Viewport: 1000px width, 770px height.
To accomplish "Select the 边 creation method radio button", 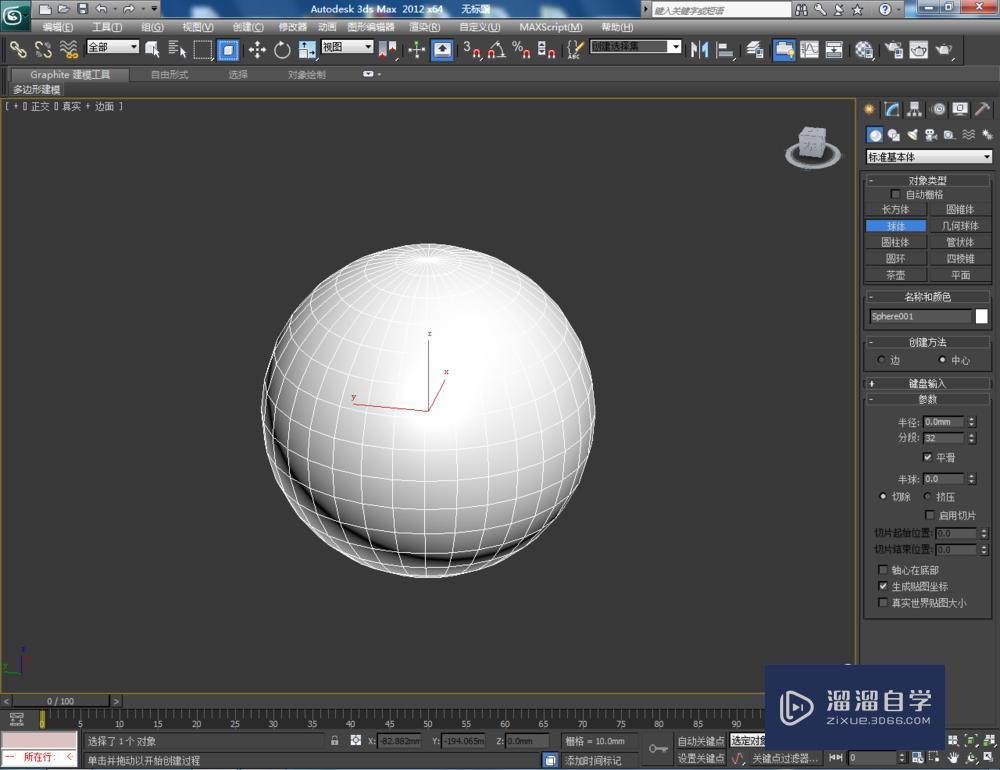I will (881, 361).
